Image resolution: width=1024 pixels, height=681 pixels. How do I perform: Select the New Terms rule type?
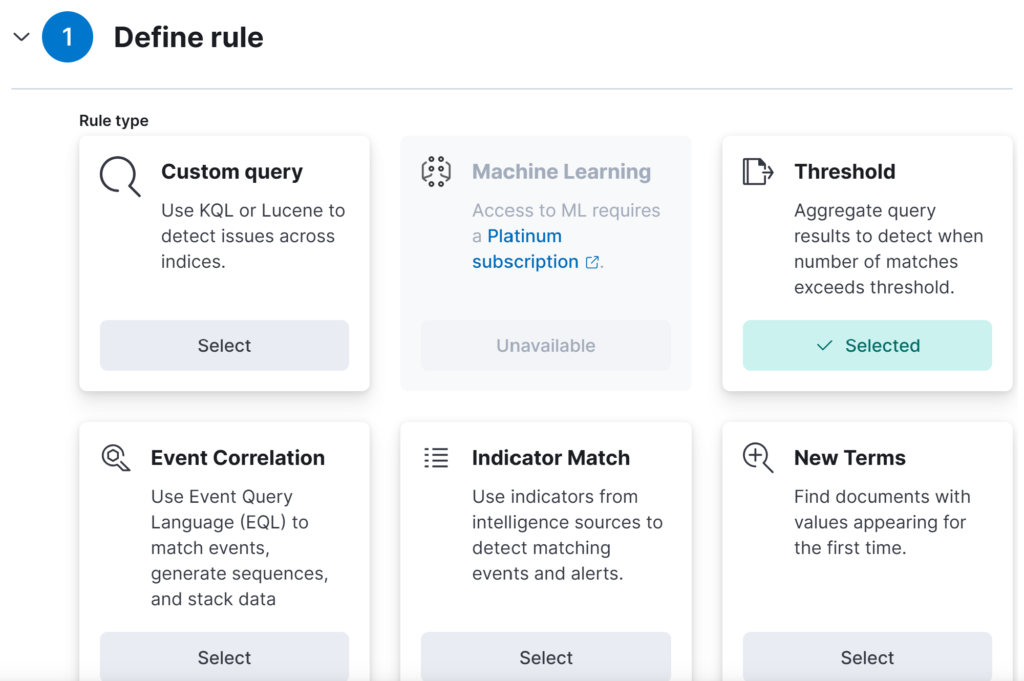coord(867,656)
